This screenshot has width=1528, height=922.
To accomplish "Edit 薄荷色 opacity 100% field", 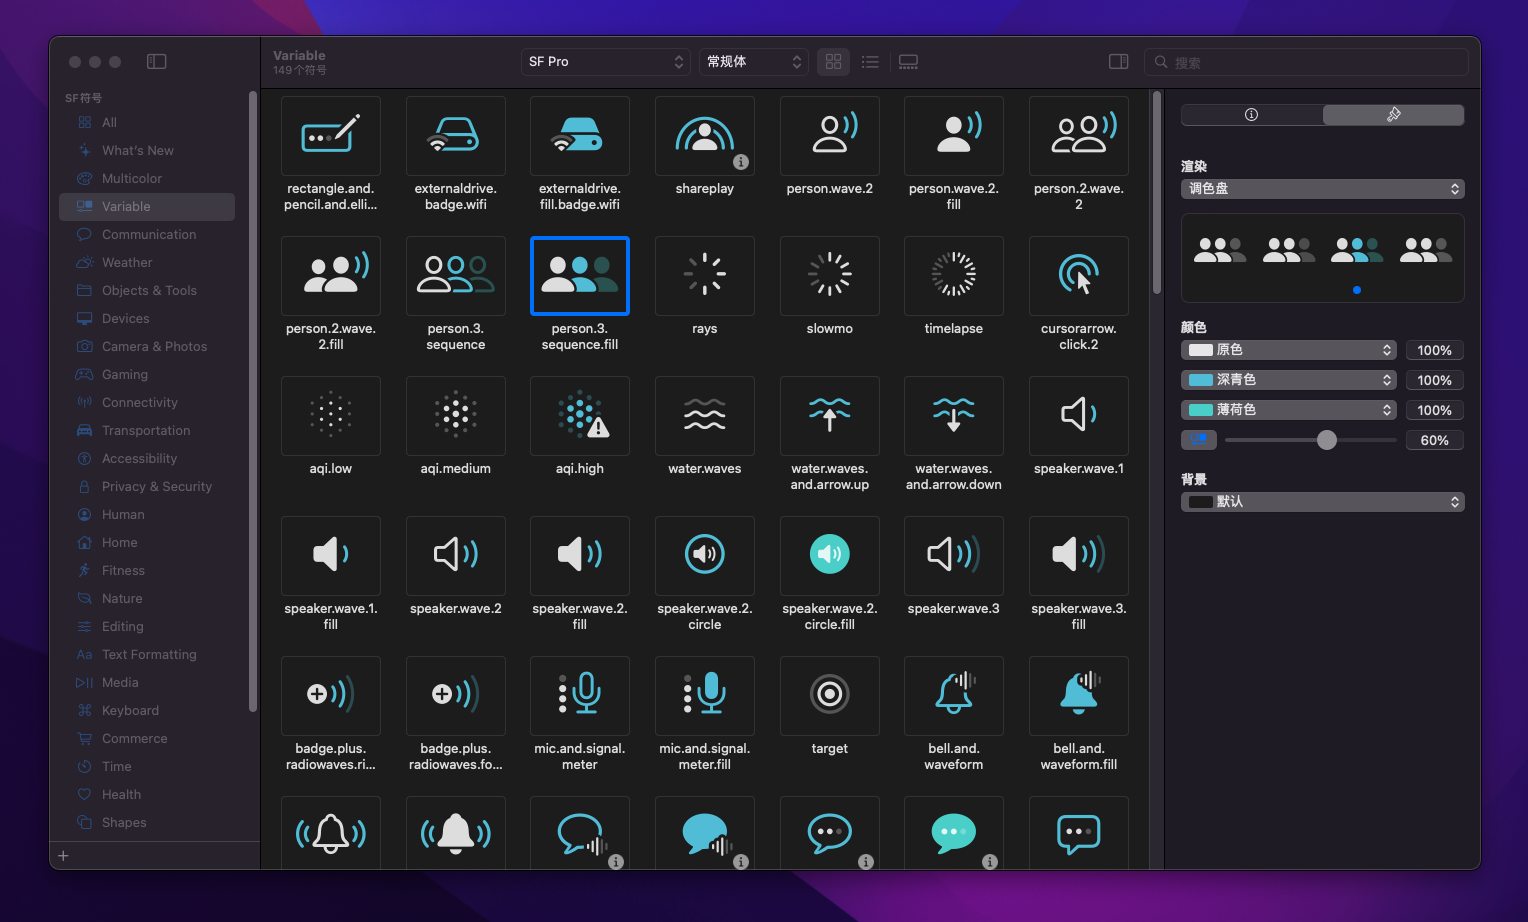I will (x=1434, y=410).
